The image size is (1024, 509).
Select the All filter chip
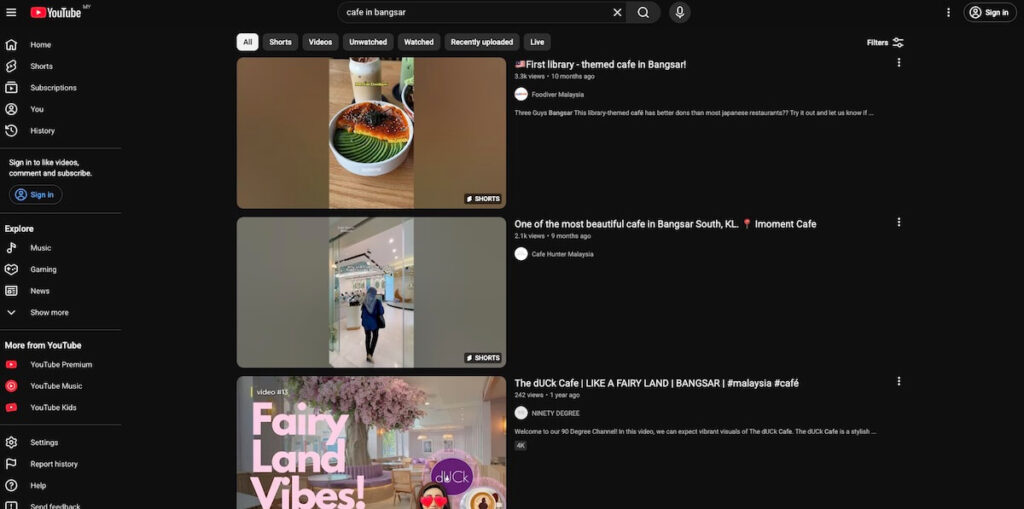(x=248, y=42)
